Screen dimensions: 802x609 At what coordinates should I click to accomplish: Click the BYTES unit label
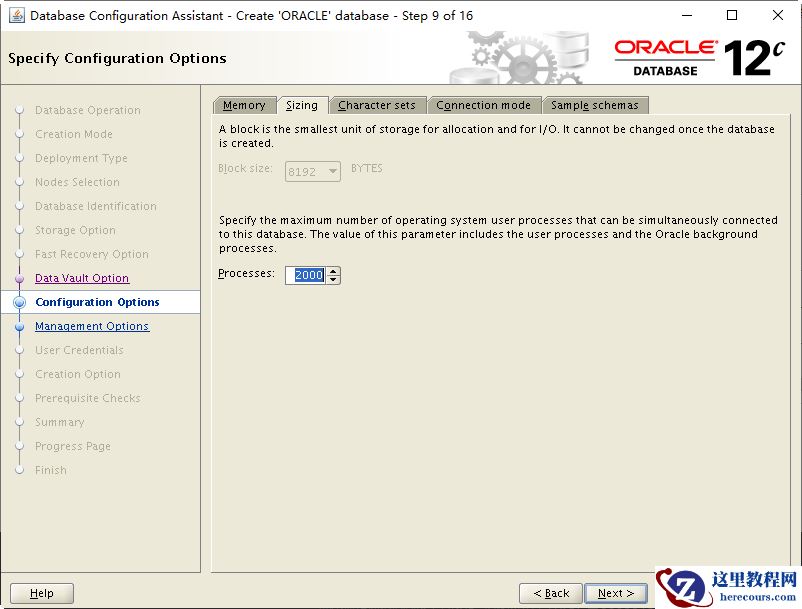pos(367,168)
